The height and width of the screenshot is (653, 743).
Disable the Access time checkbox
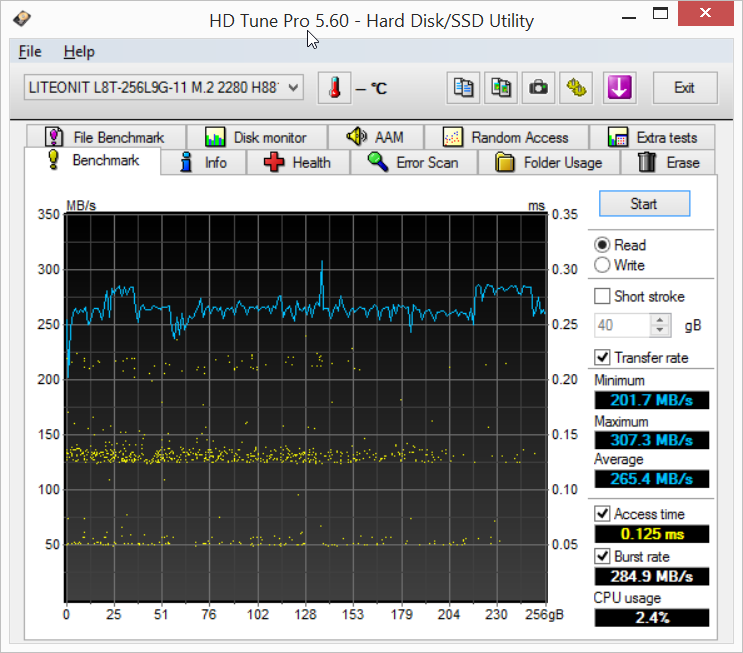tap(603, 514)
